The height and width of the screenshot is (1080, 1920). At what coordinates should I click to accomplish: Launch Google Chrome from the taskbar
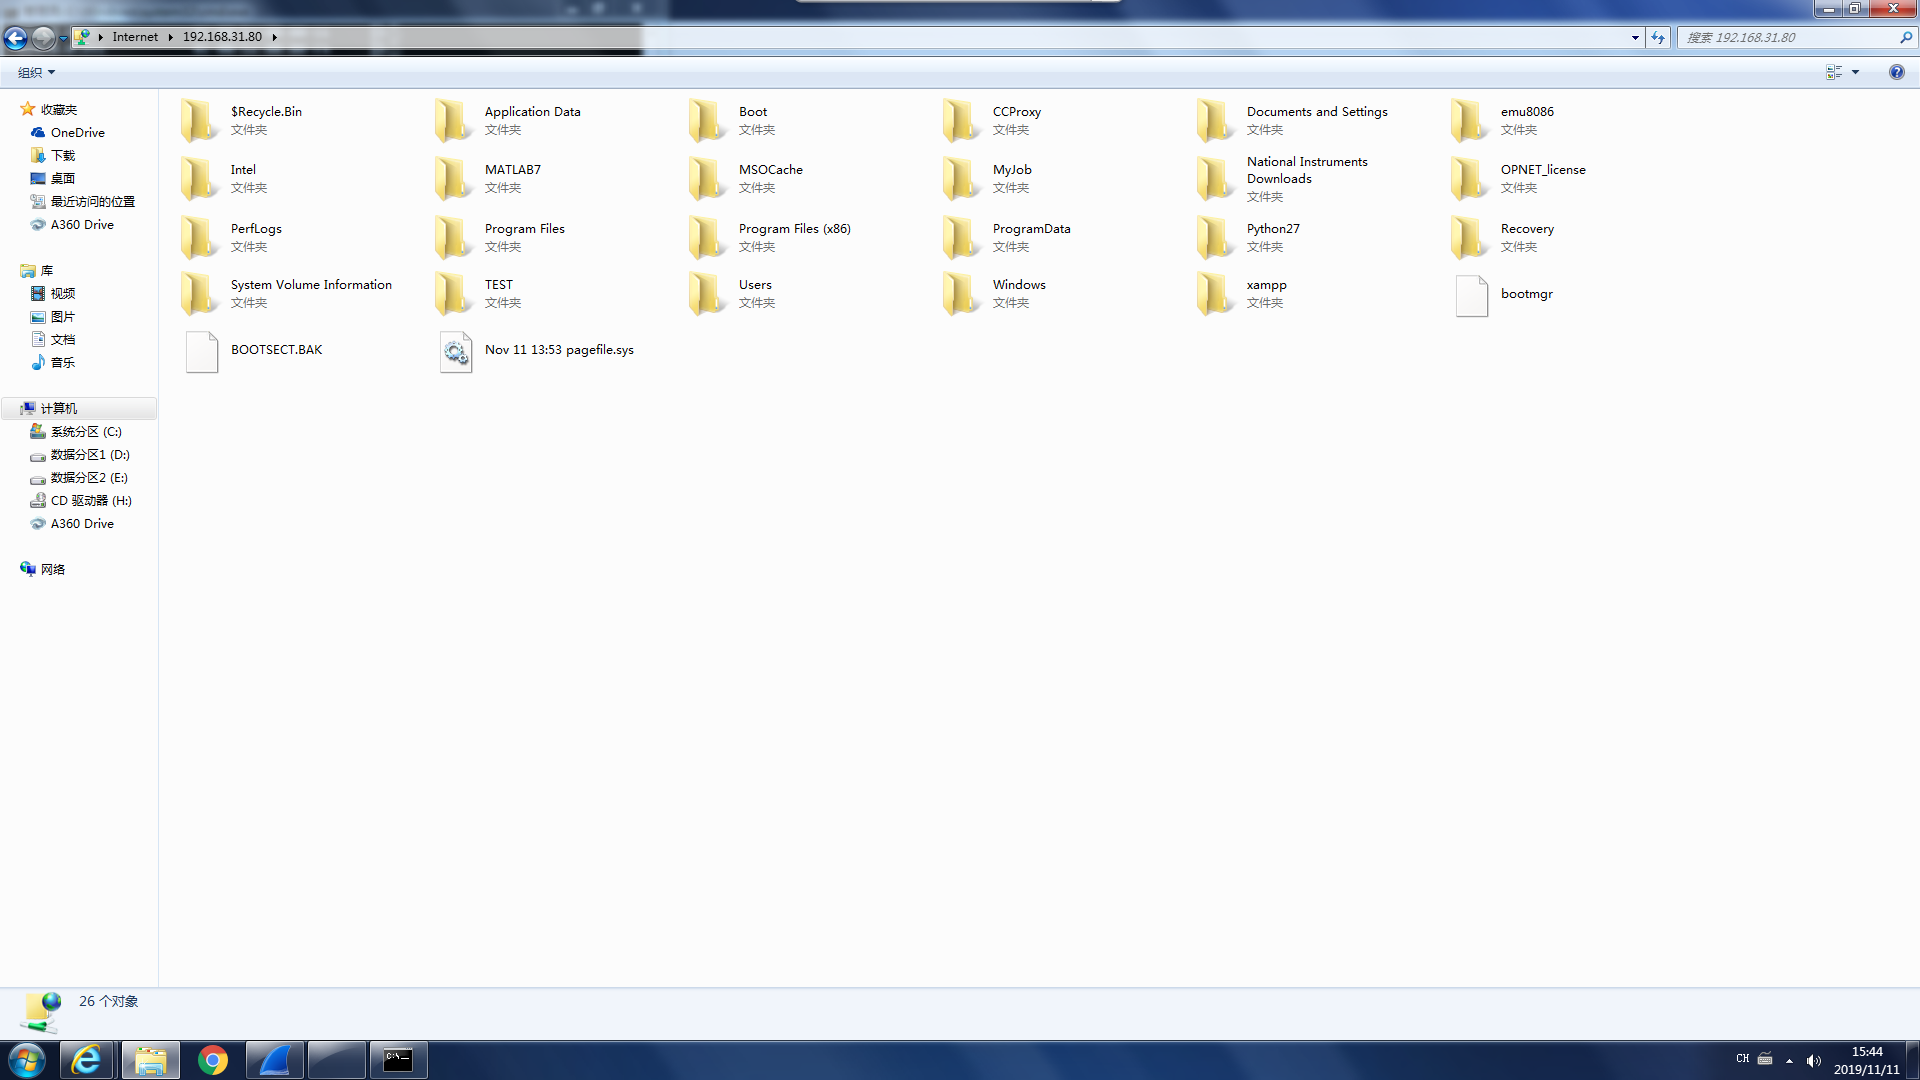click(x=212, y=1060)
